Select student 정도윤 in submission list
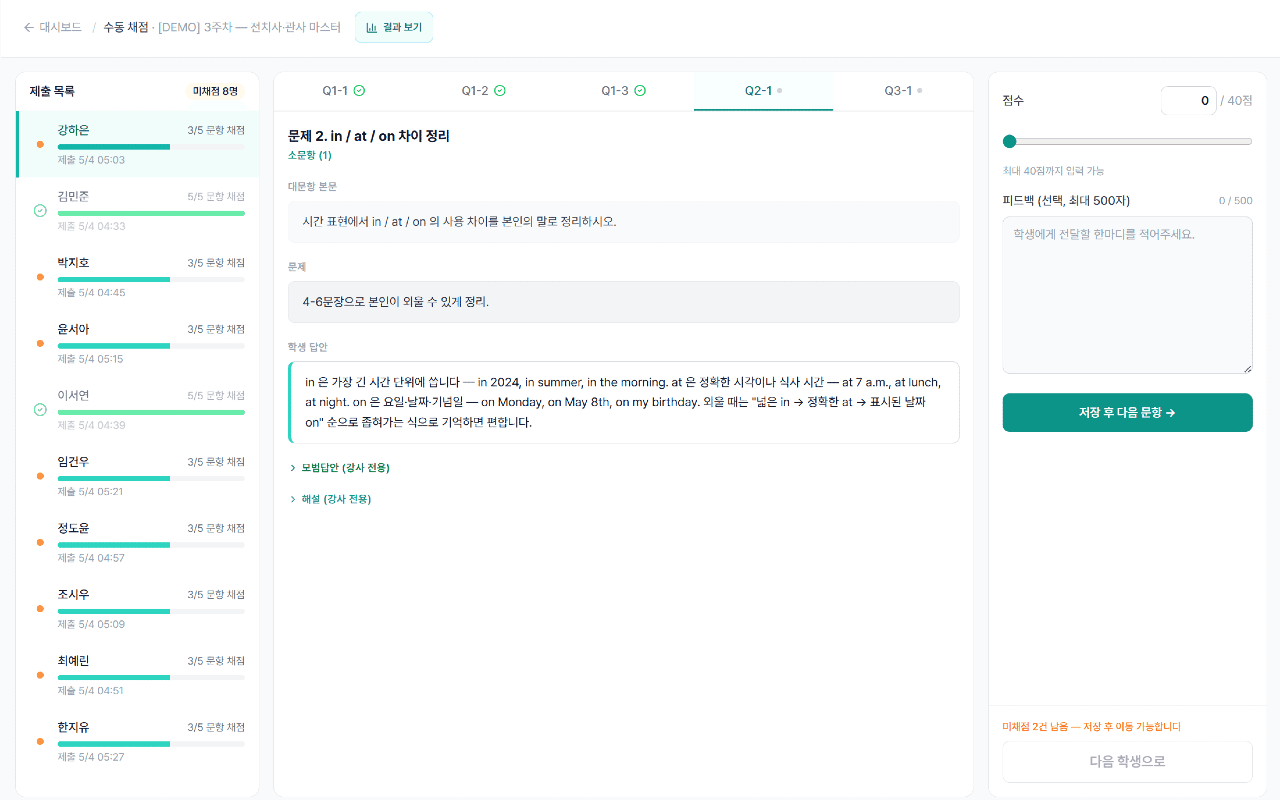Screen dimensions: 1280x800 [138, 543]
